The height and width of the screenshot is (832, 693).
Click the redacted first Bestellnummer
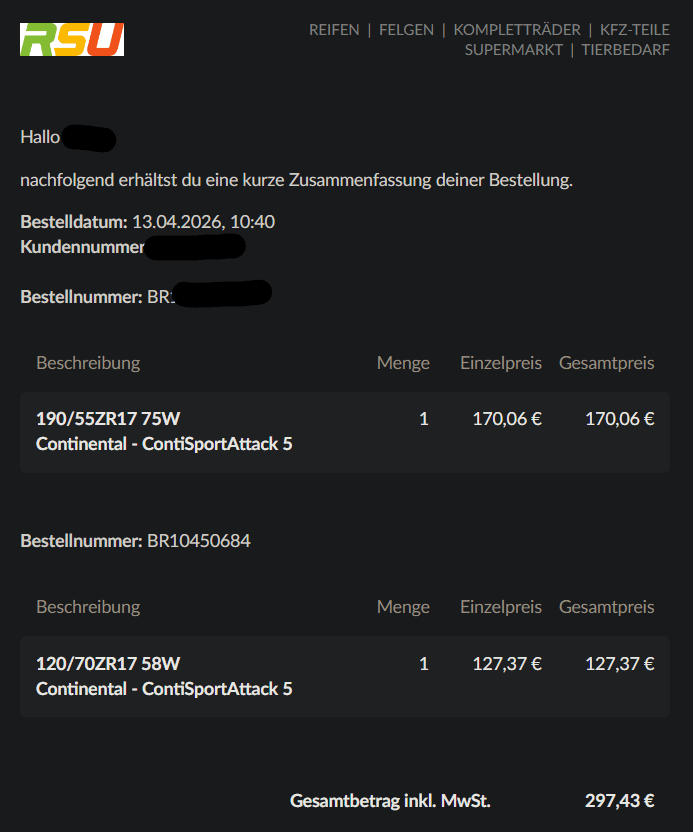222,295
